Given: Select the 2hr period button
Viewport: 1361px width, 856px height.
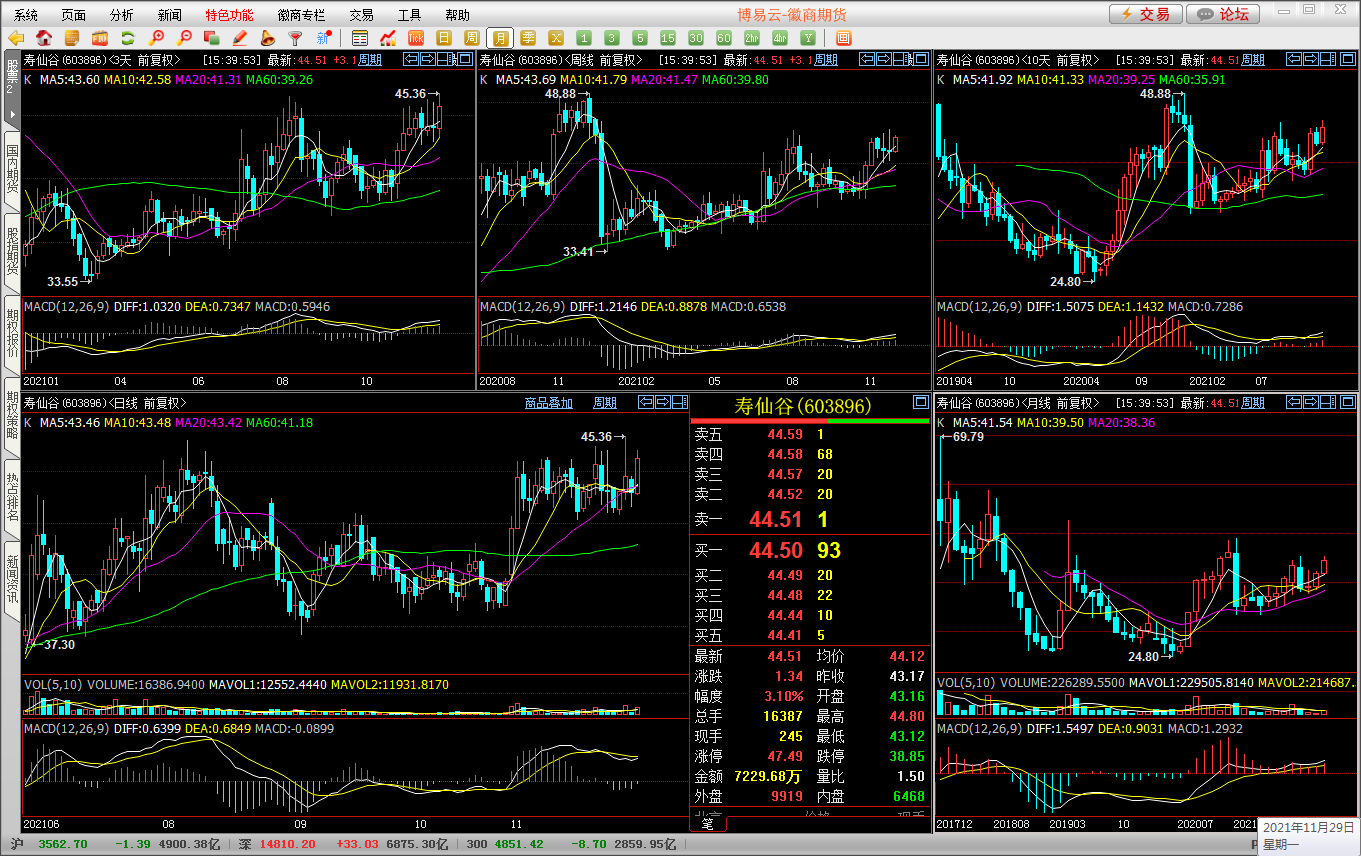Looking at the screenshot, I should [x=752, y=38].
